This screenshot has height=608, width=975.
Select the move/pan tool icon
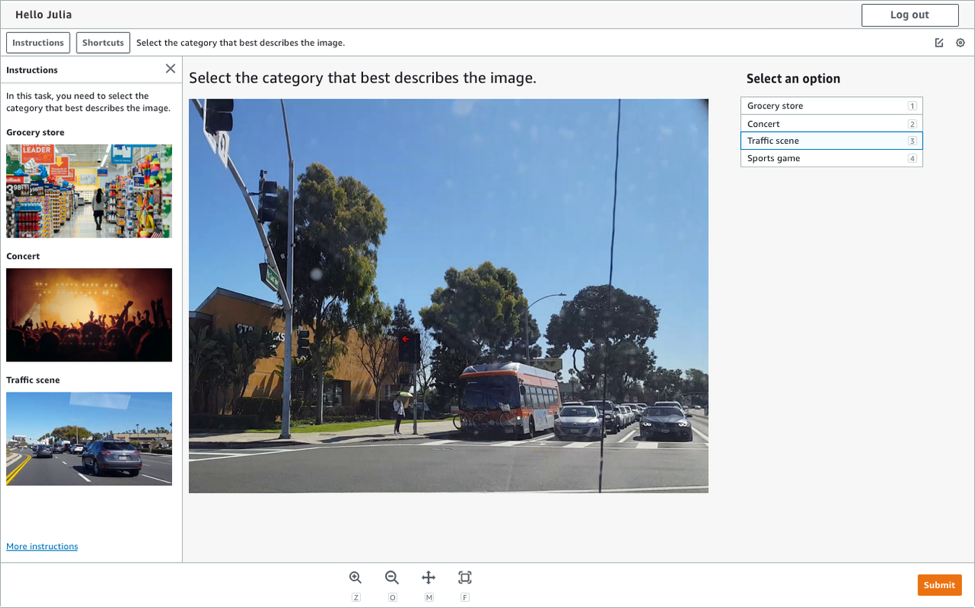[x=428, y=578]
